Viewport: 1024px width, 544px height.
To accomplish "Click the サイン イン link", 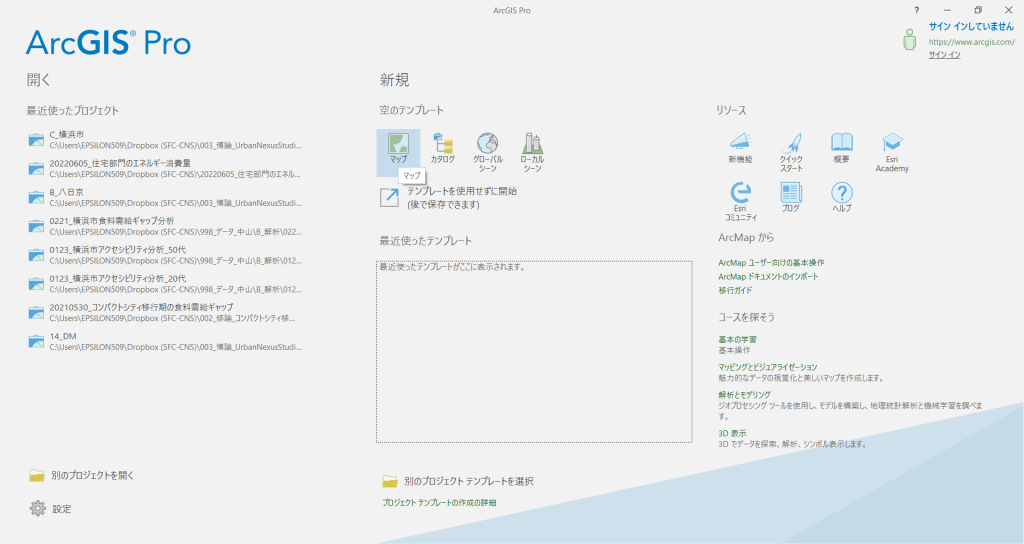I will [944, 55].
